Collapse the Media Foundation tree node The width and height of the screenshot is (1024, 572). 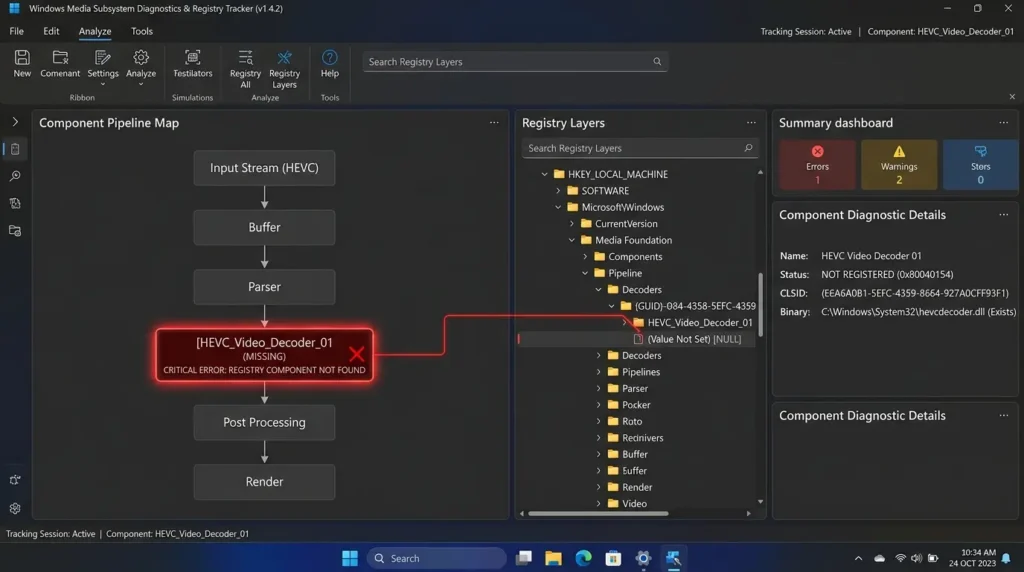[572, 240]
